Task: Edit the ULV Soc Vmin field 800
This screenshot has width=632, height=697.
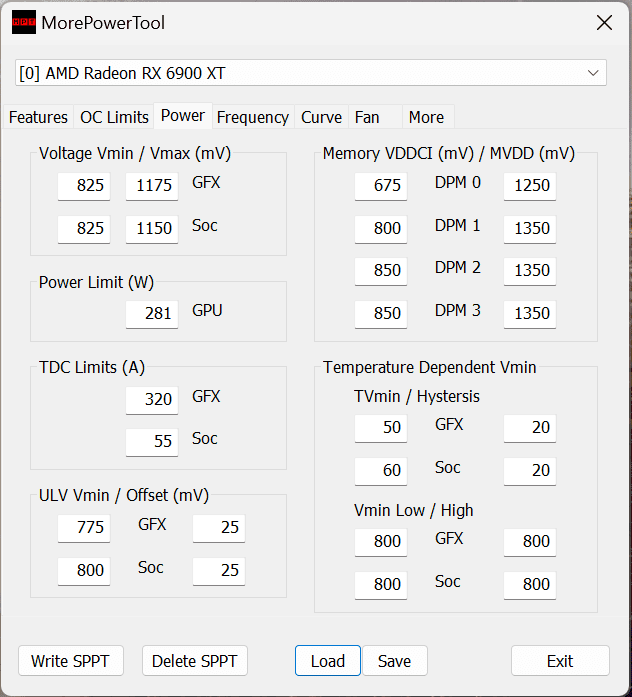Action: (x=84, y=571)
